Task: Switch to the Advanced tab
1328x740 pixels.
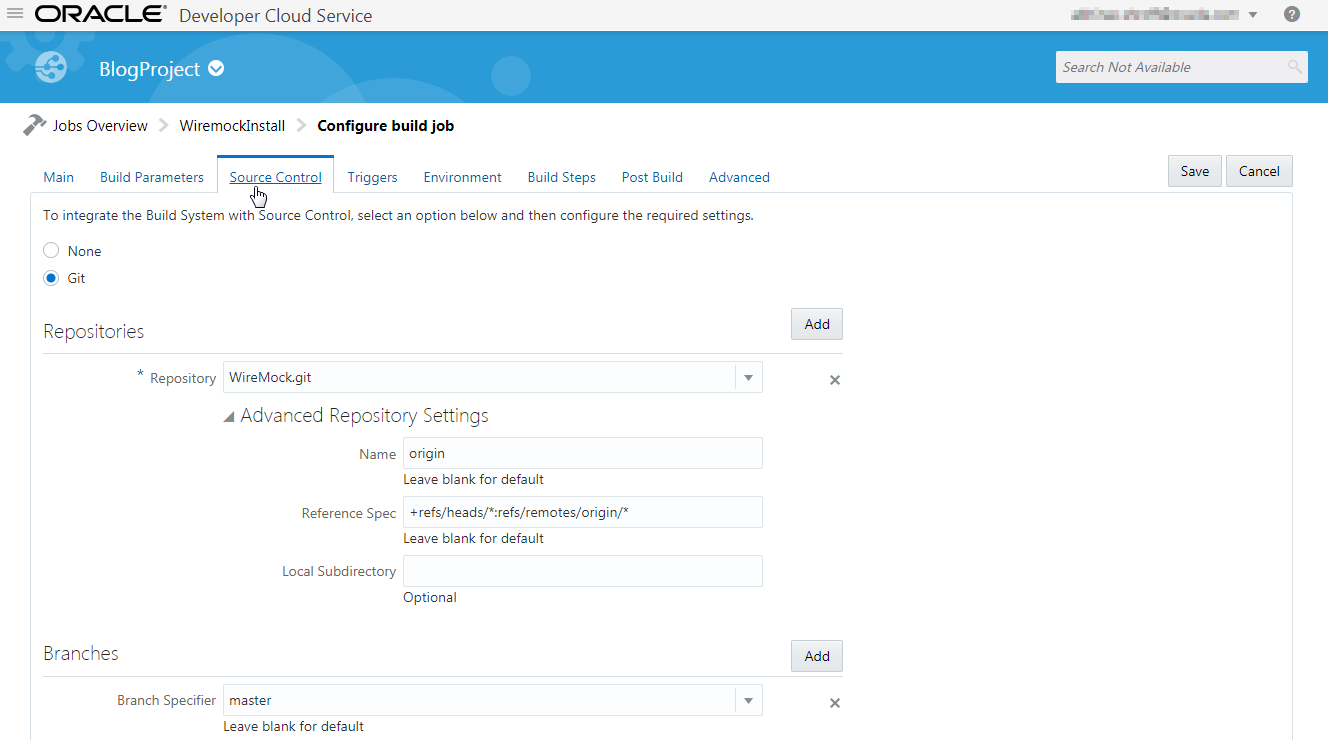Action: pos(739,177)
